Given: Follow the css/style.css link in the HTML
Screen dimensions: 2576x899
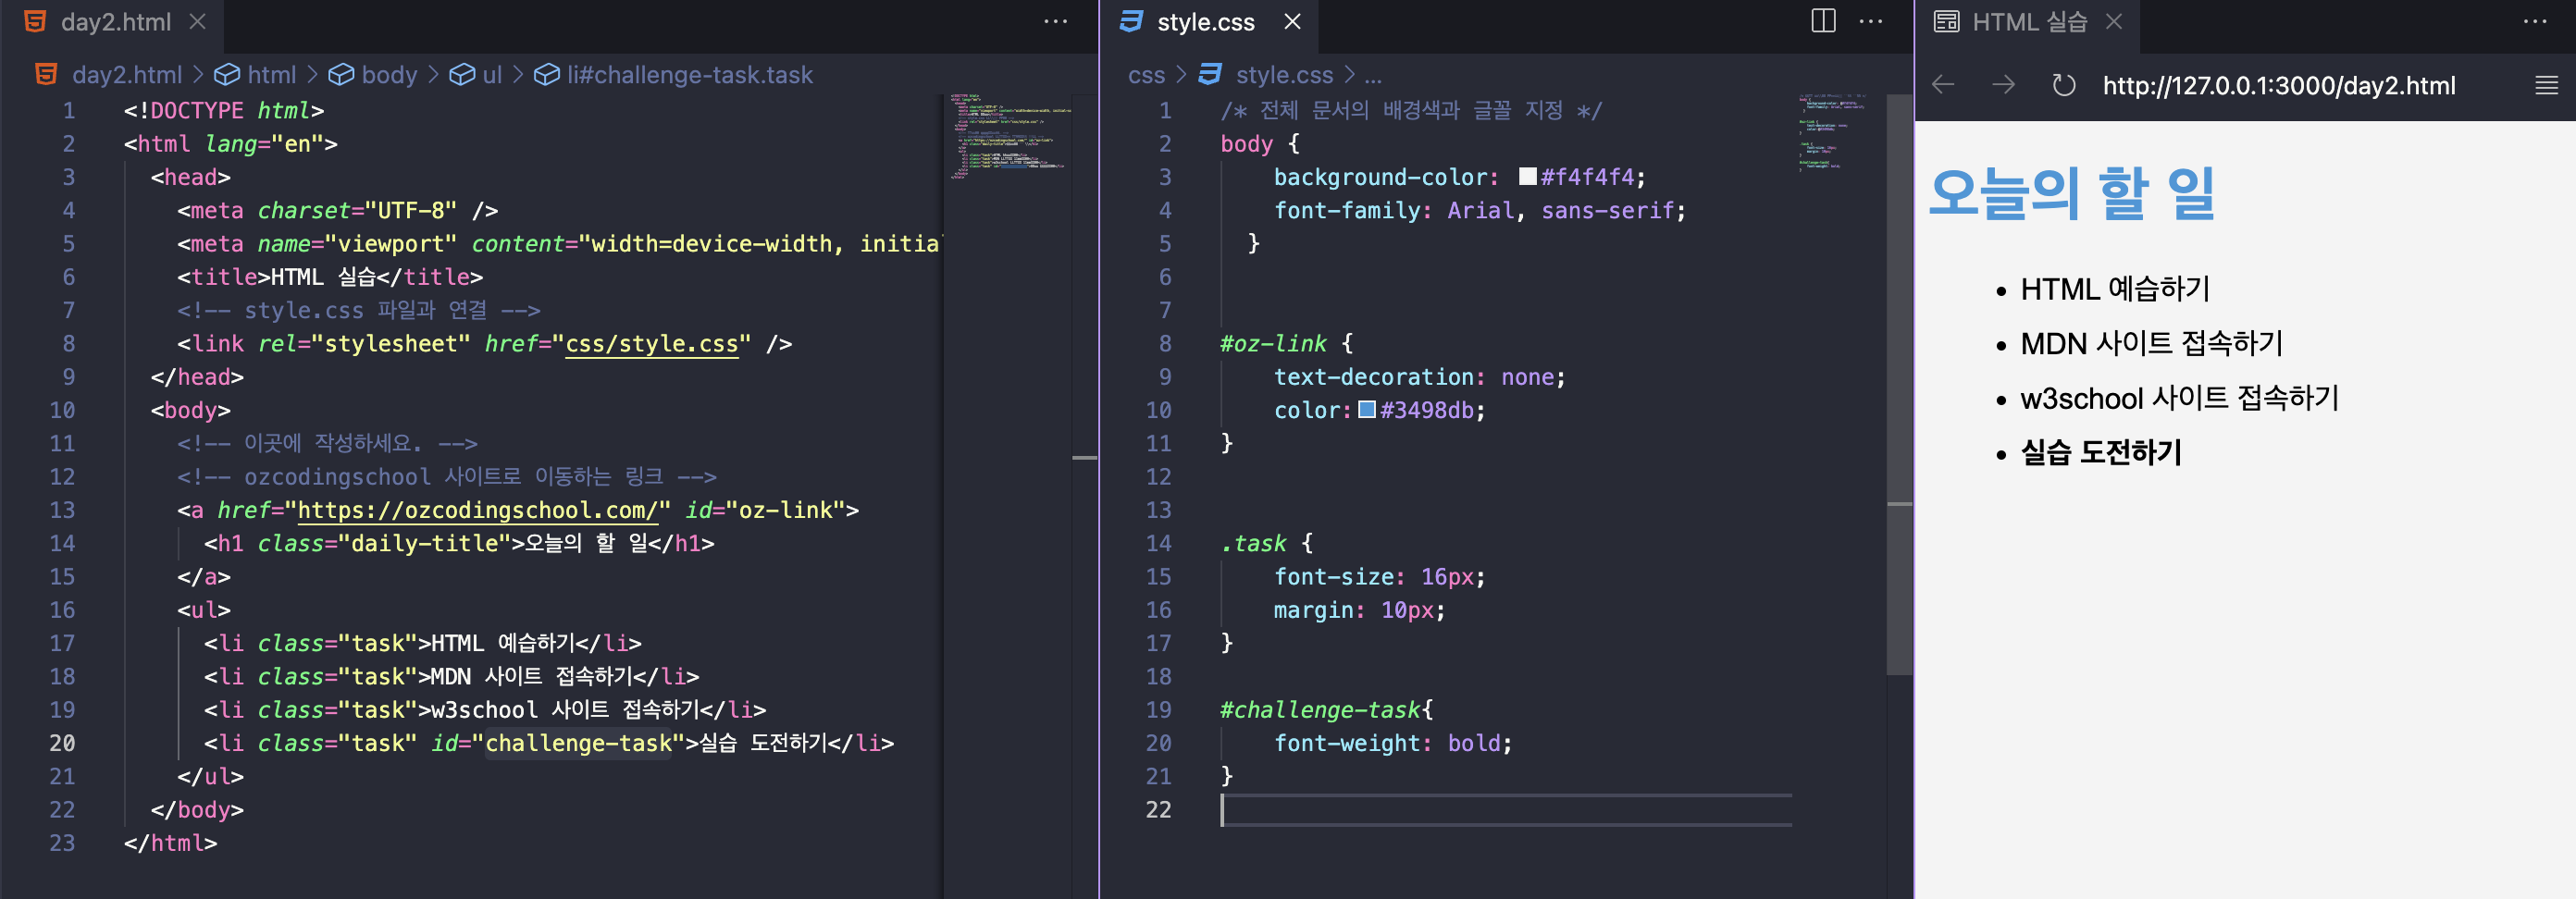Looking at the screenshot, I should 651,344.
